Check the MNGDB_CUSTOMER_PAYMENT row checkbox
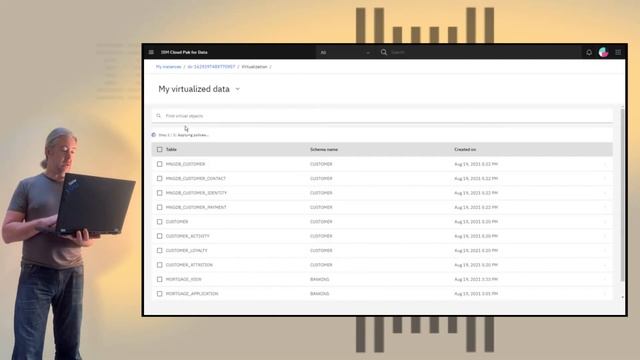 pyautogui.click(x=160, y=207)
